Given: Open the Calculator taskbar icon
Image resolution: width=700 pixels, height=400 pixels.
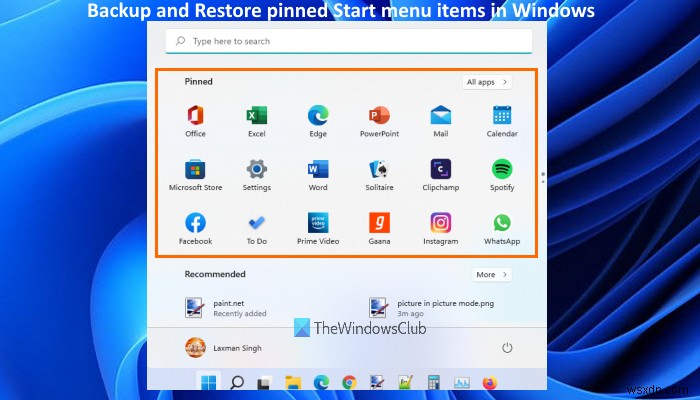Looking at the screenshot, I should pyautogui.click(x=433, y=382).
